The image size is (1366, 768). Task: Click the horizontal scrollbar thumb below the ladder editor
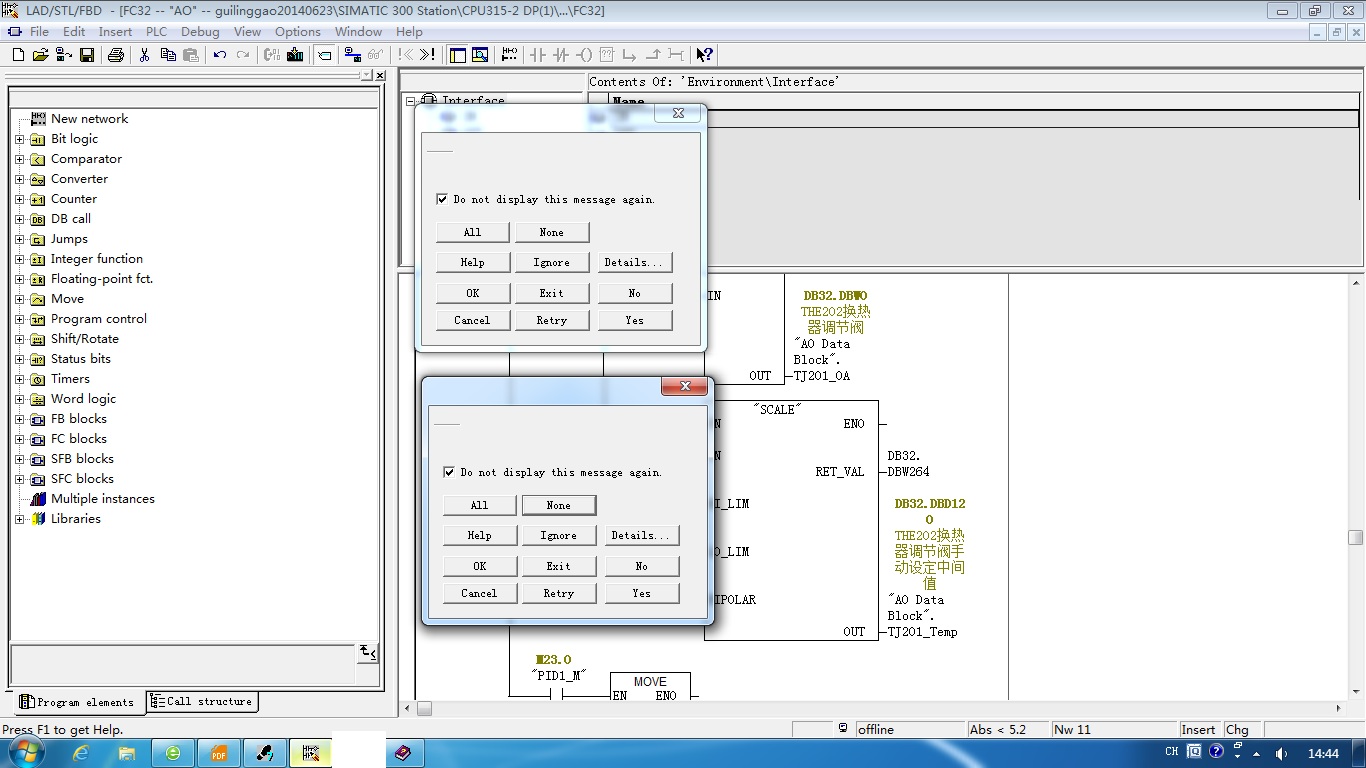pos(425,709)
